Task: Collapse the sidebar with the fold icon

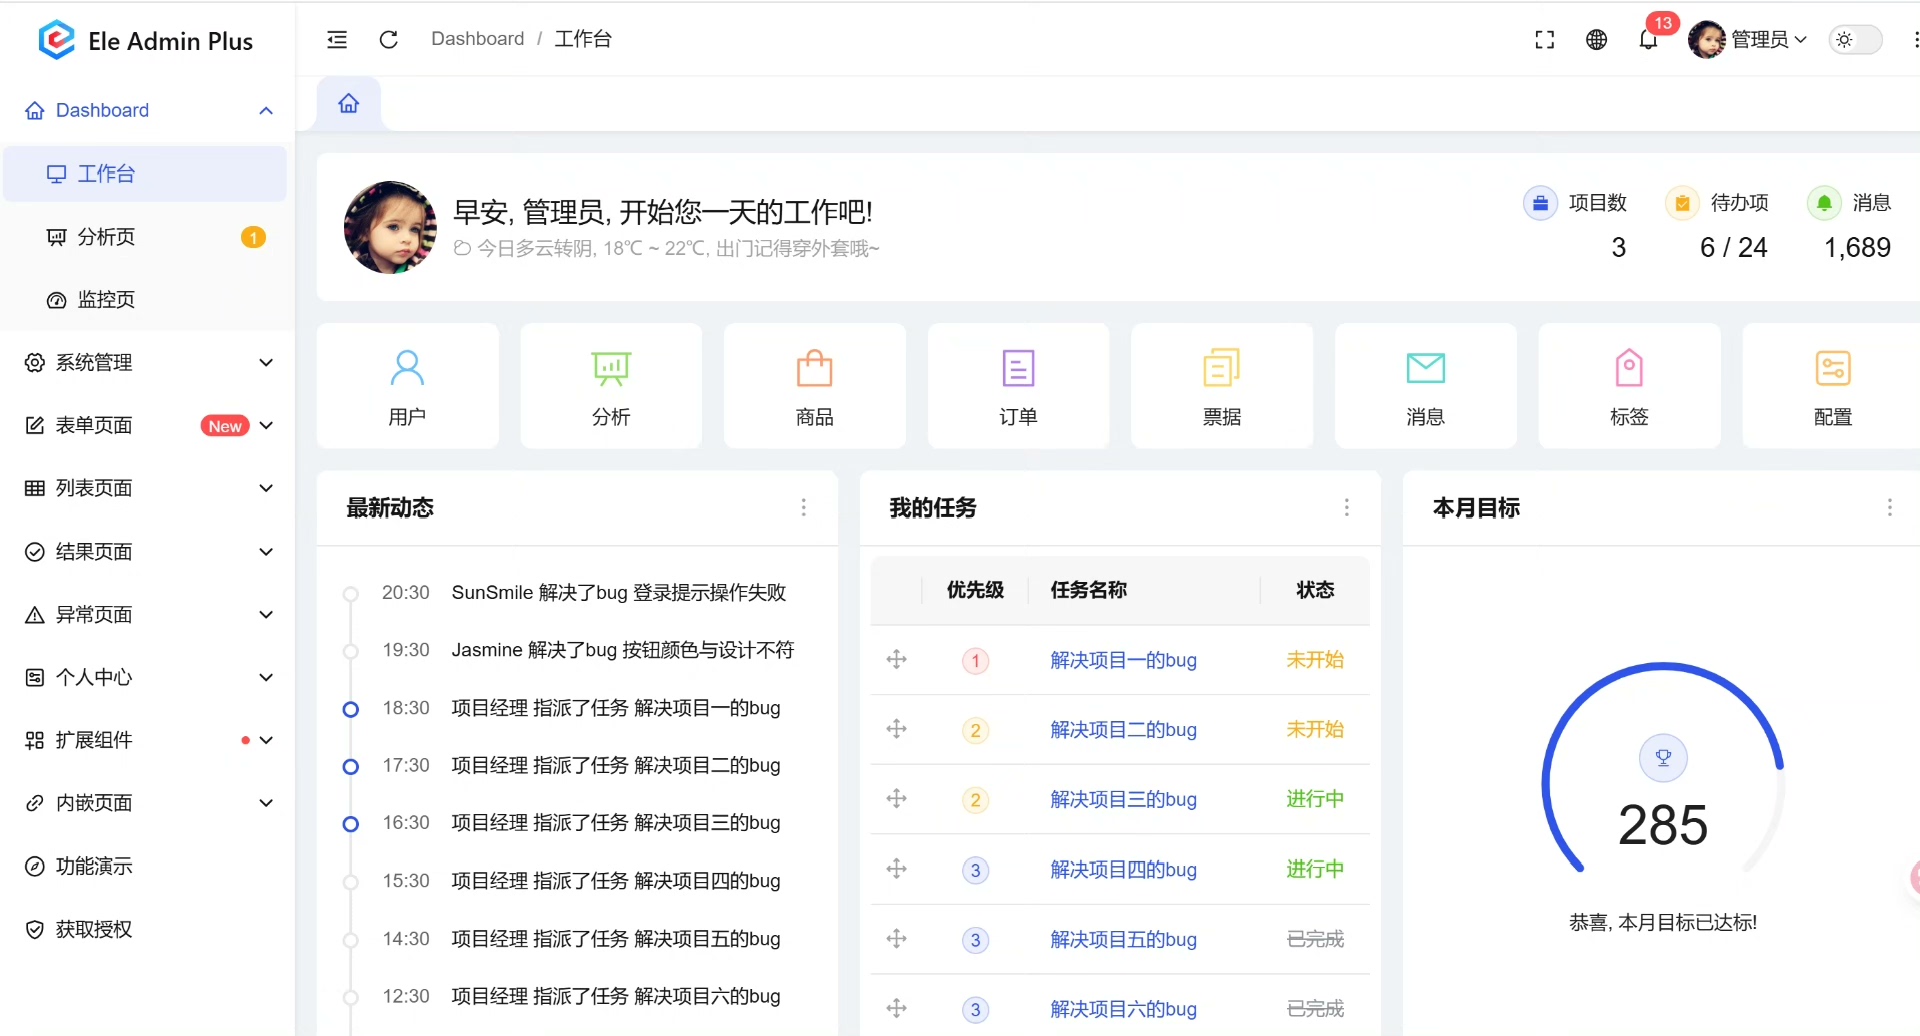Action: point(337,39)
